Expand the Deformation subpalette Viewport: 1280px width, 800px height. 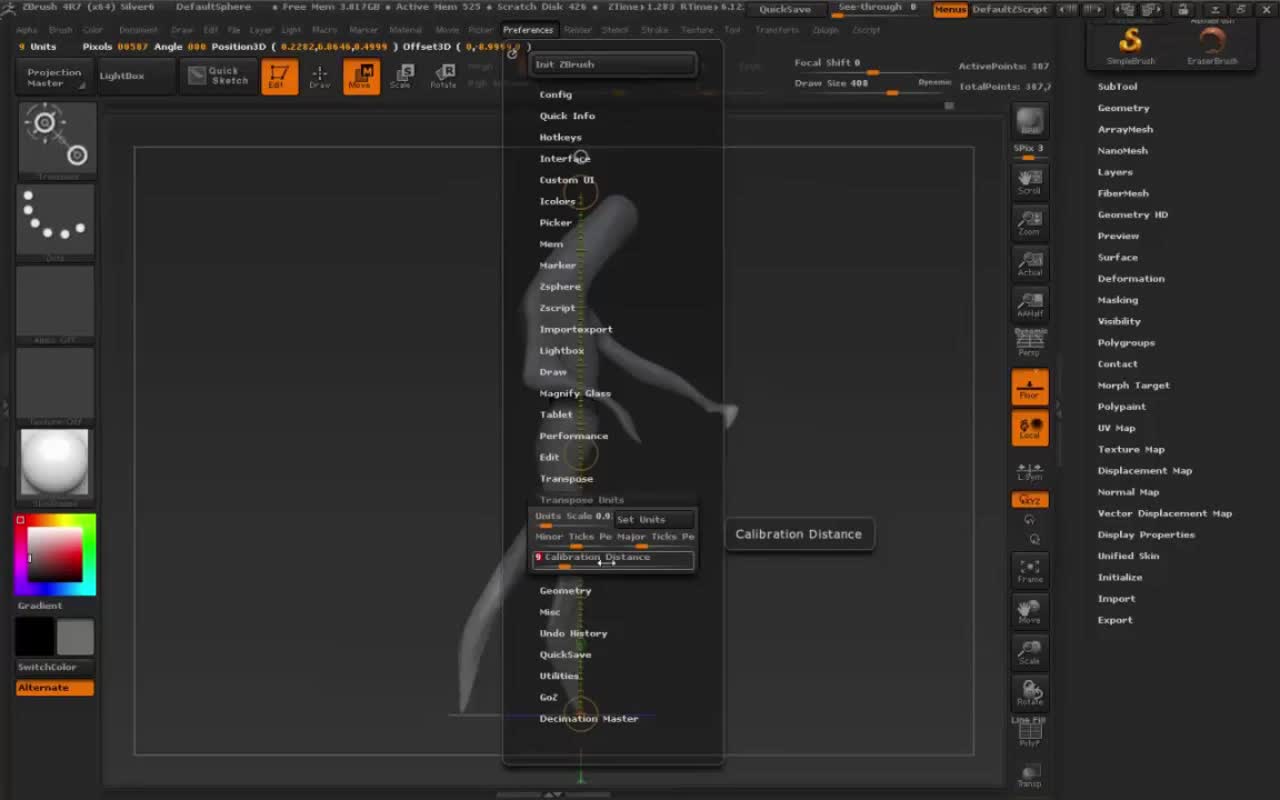point(1131,279)
